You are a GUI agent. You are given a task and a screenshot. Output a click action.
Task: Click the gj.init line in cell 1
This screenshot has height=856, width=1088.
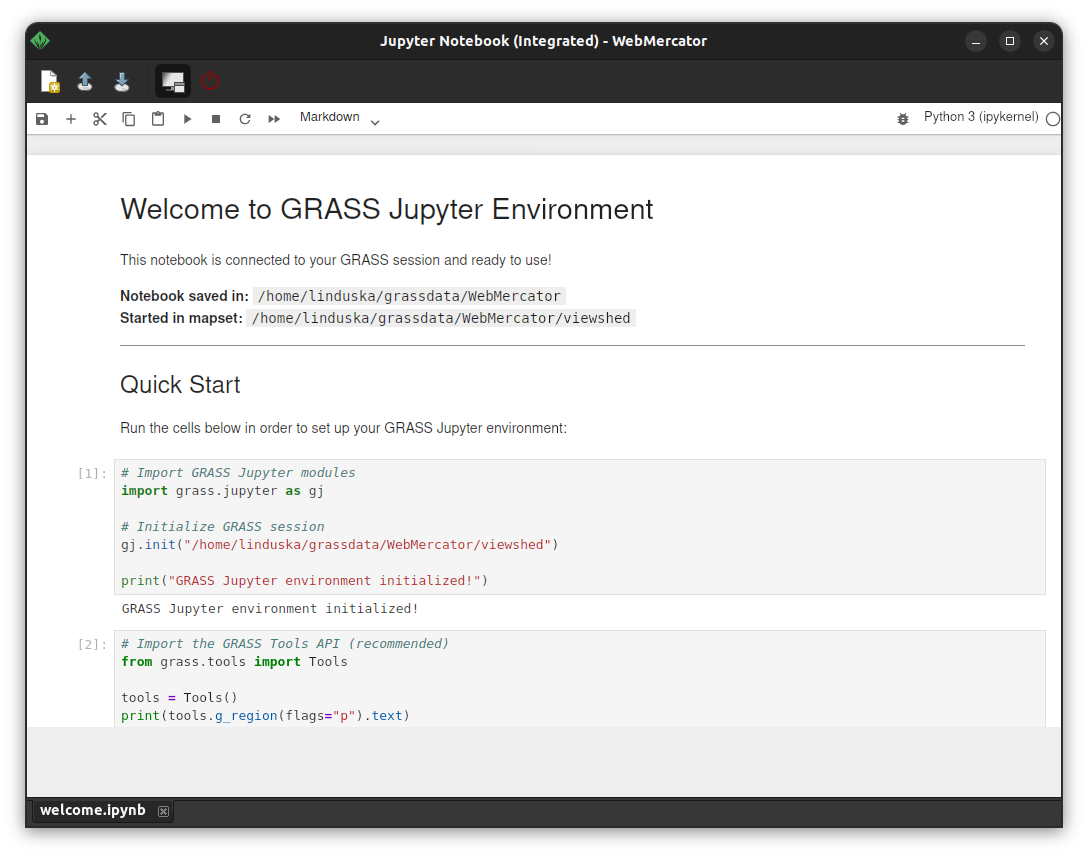pyautogui.click(x=339, y=545)
